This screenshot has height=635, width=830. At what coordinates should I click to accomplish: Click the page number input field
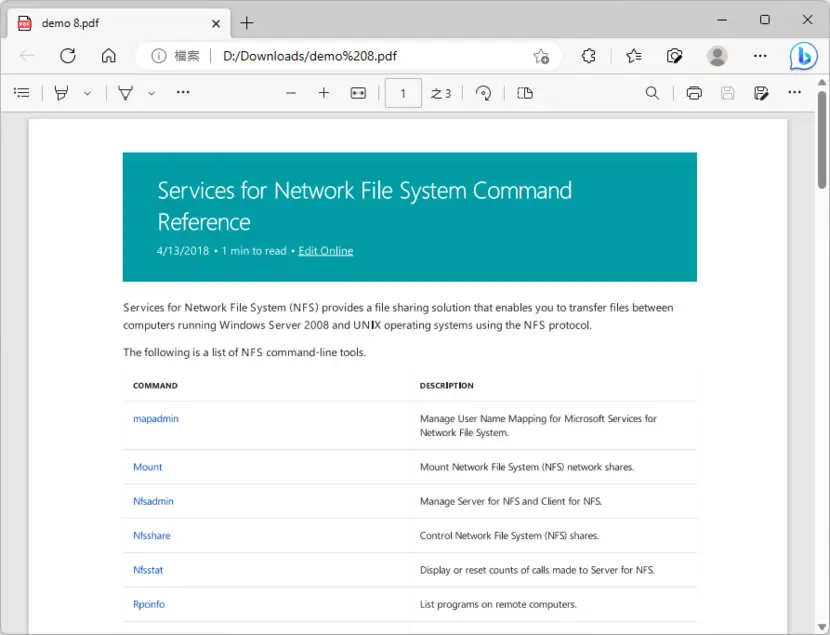click(403, 93)
